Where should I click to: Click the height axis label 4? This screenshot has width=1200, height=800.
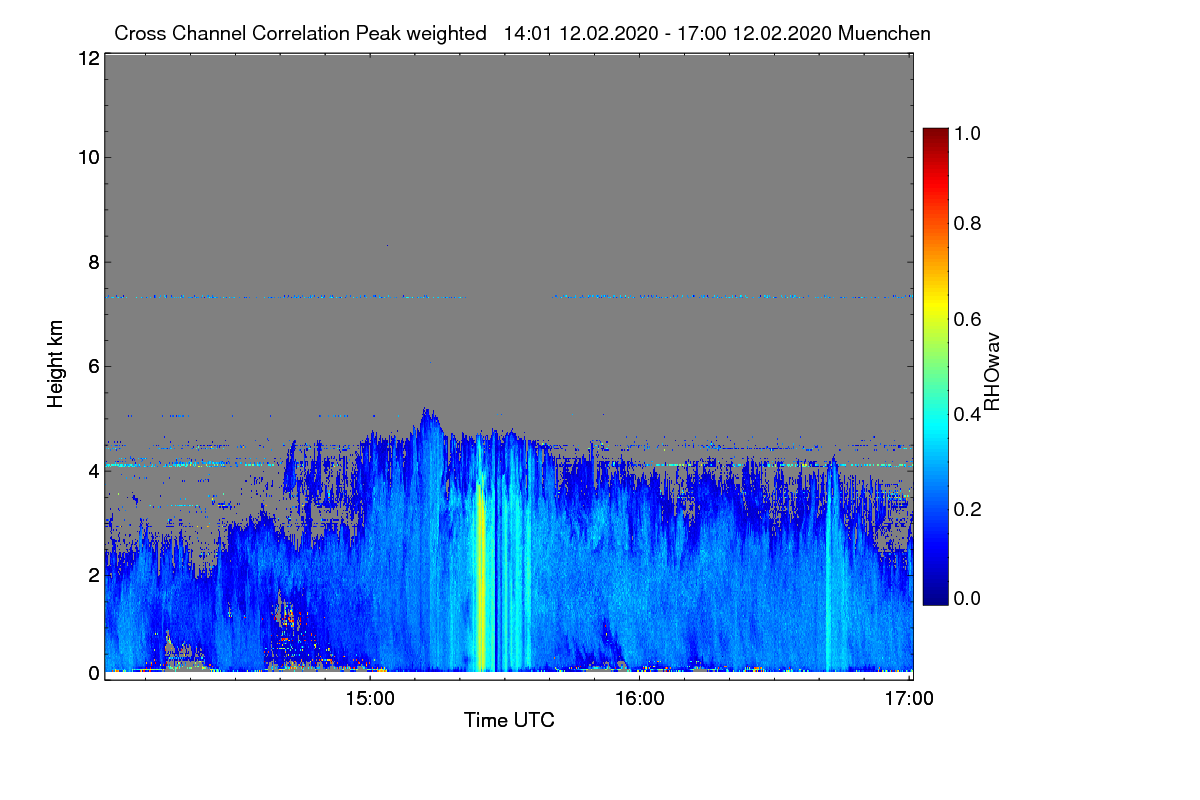pos(92,470)
